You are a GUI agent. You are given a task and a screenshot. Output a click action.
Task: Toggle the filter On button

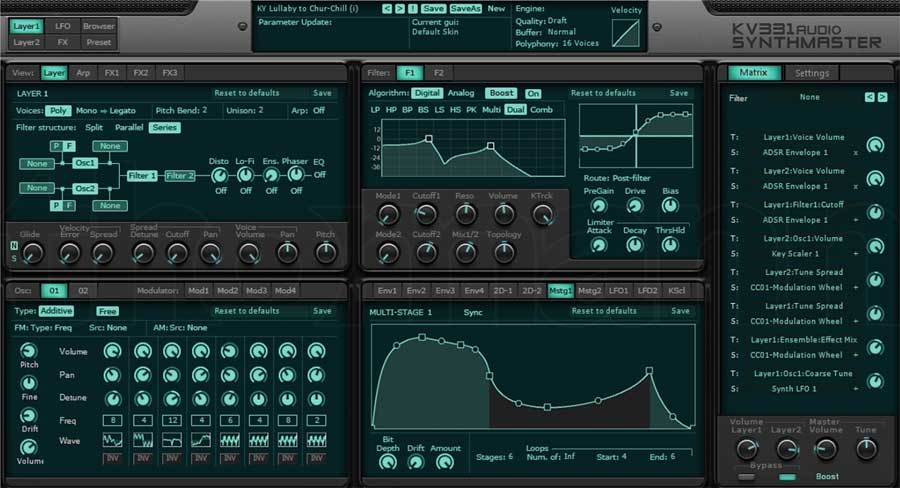coord(533,94)
